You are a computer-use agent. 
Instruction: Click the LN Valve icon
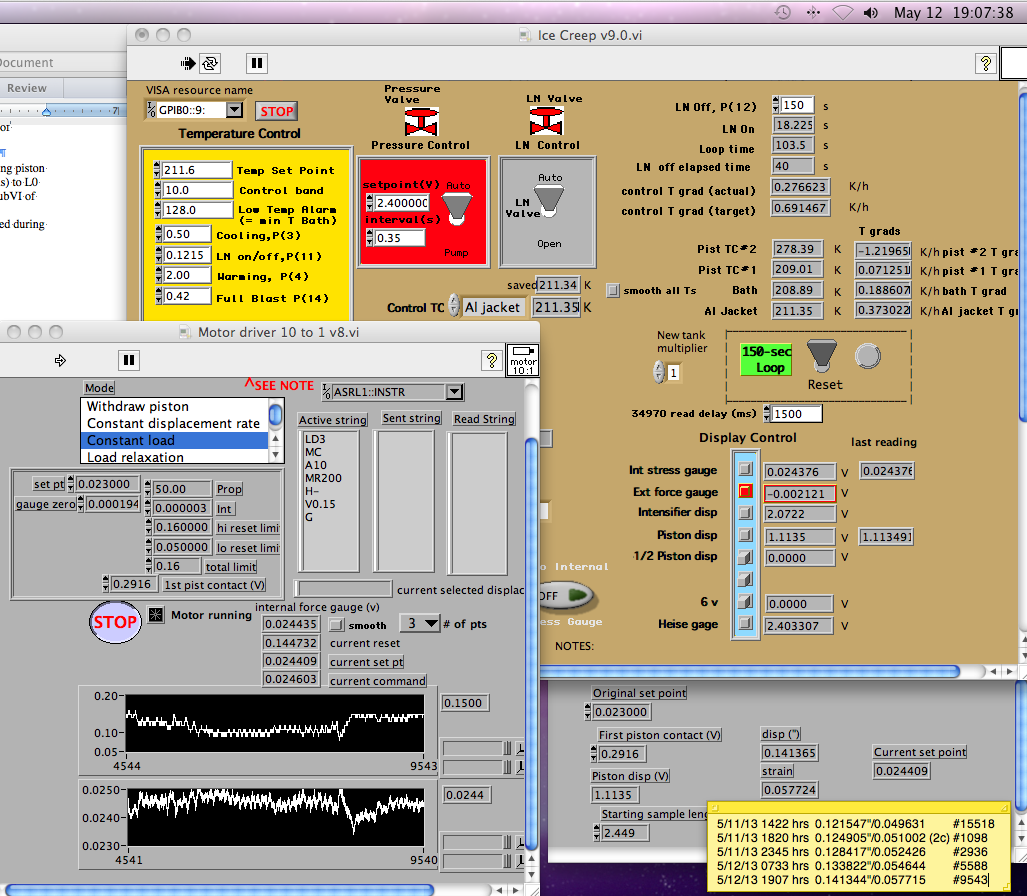tap(547, 122)
